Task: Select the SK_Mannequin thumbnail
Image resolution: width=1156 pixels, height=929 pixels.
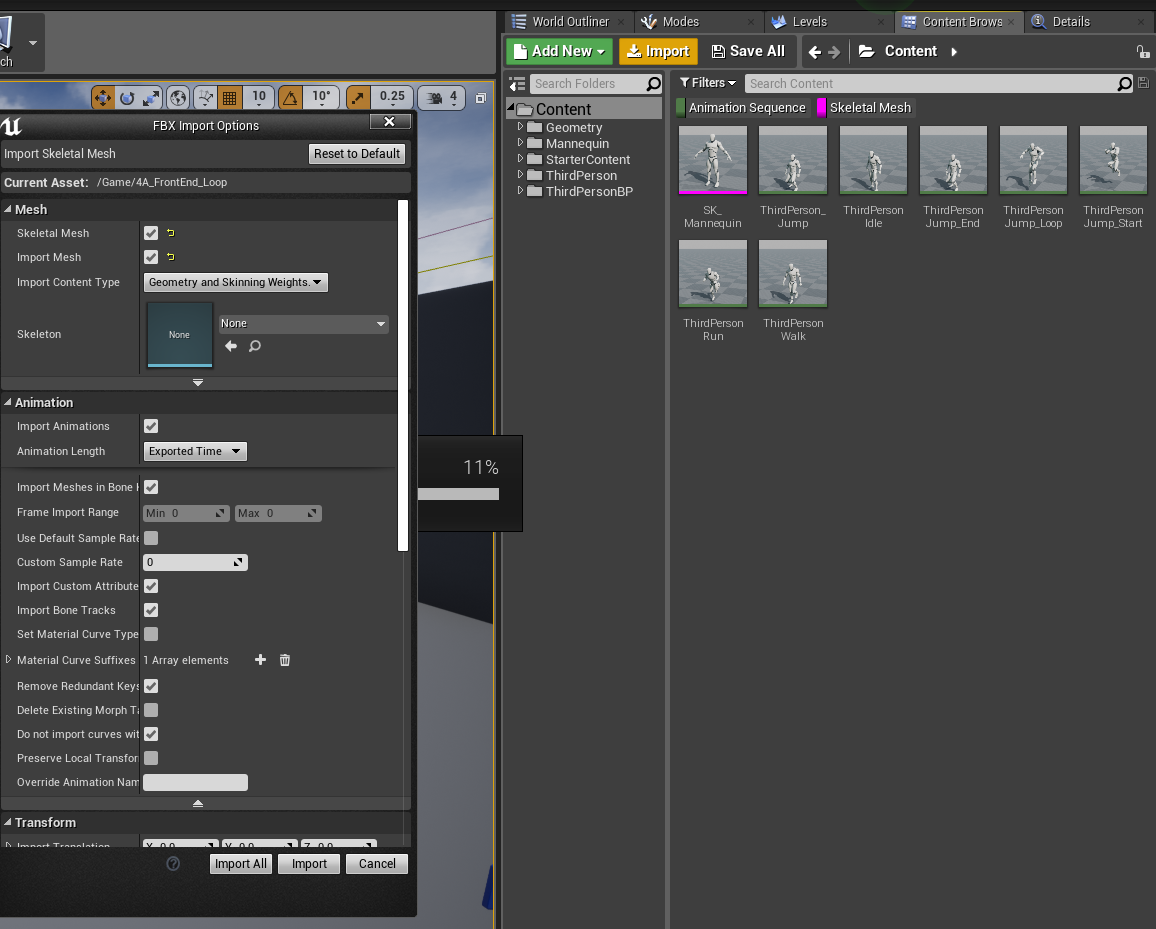Action: (712, 160)
